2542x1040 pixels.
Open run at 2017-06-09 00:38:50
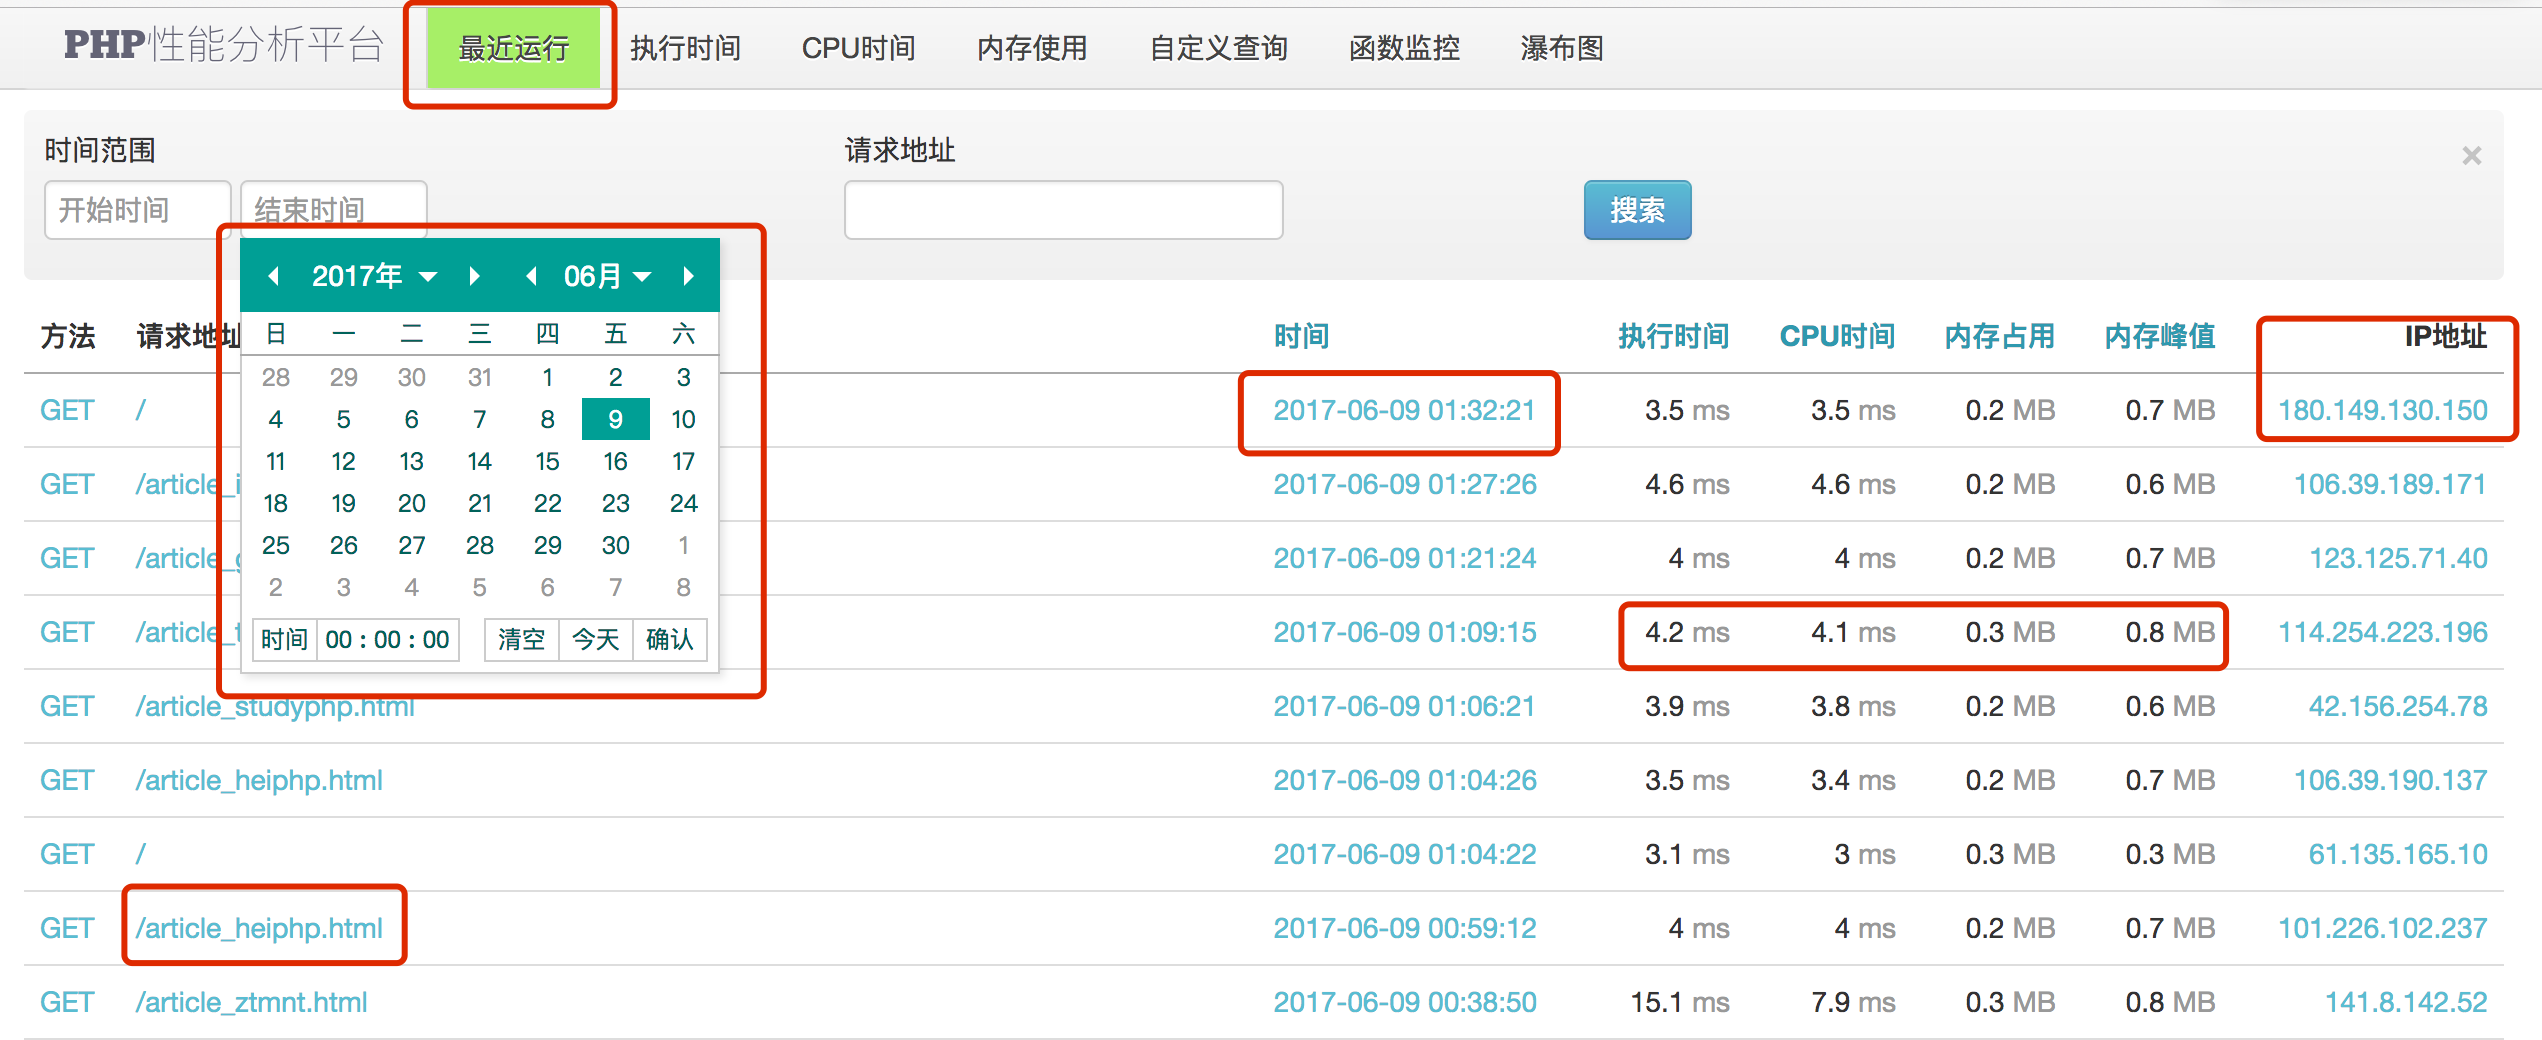click(x=1404, y=1002)
